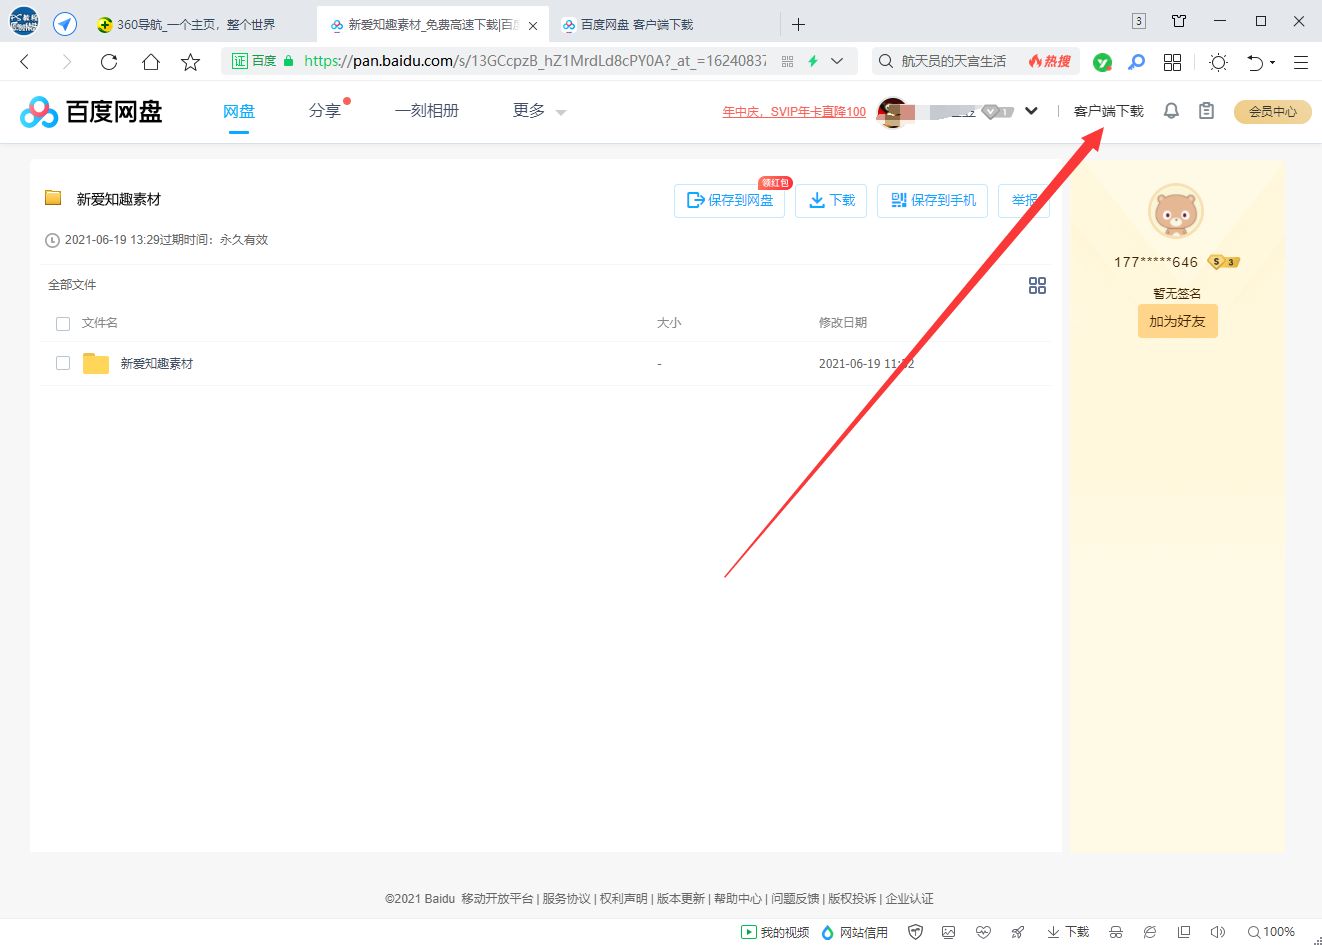Click the browser home icon
This screenshot has height=945, width=1322.
click(150, 62)
